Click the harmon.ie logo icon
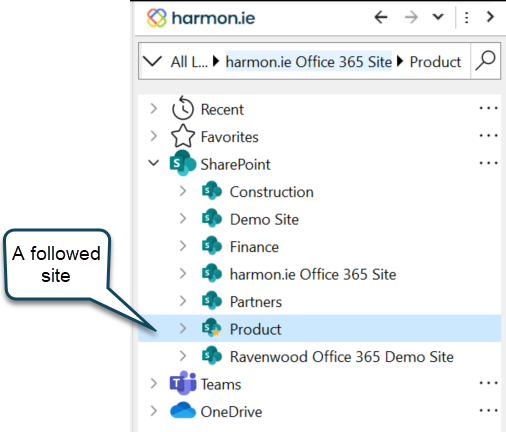 pos(156,18)
